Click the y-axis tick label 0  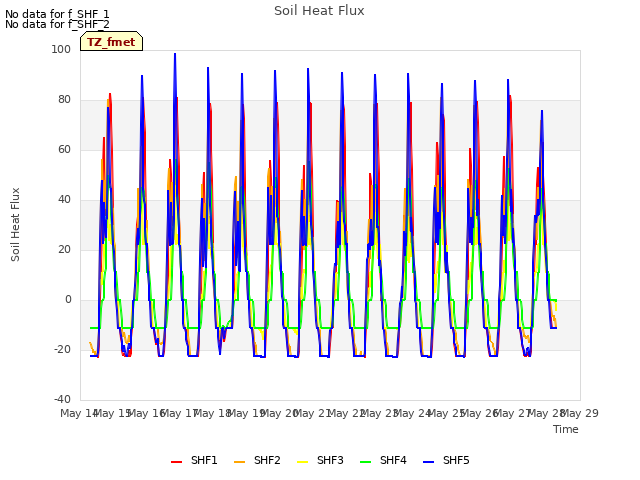coord(68,300)
